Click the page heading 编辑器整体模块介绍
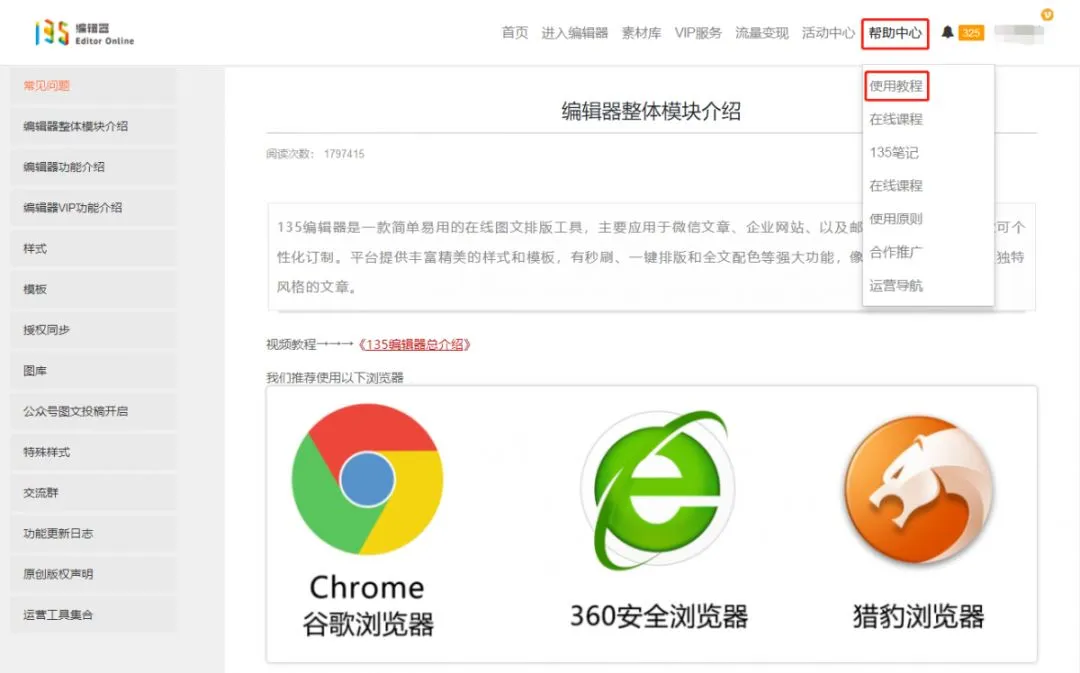 pyautogui.click(x=651, y=111)
